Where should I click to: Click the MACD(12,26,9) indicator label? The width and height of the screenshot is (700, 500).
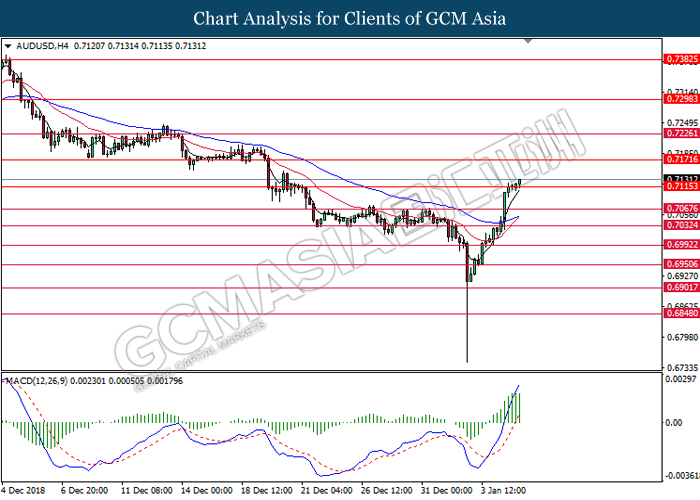coord(37,381)
